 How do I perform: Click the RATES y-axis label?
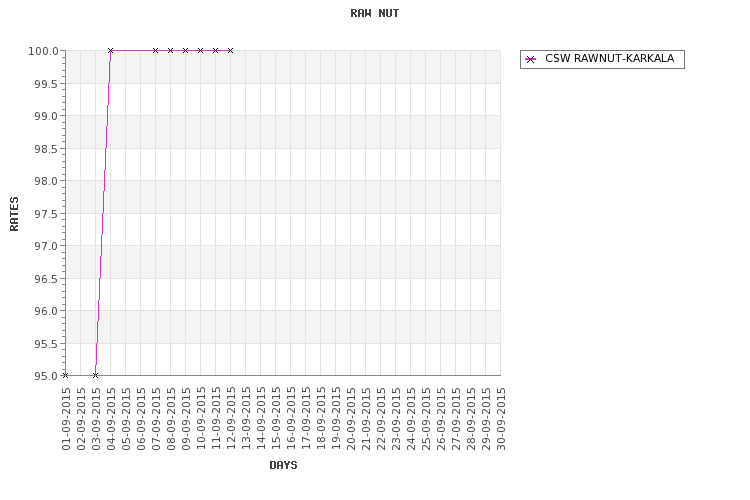pyautogui.click(x=14, y=214)
